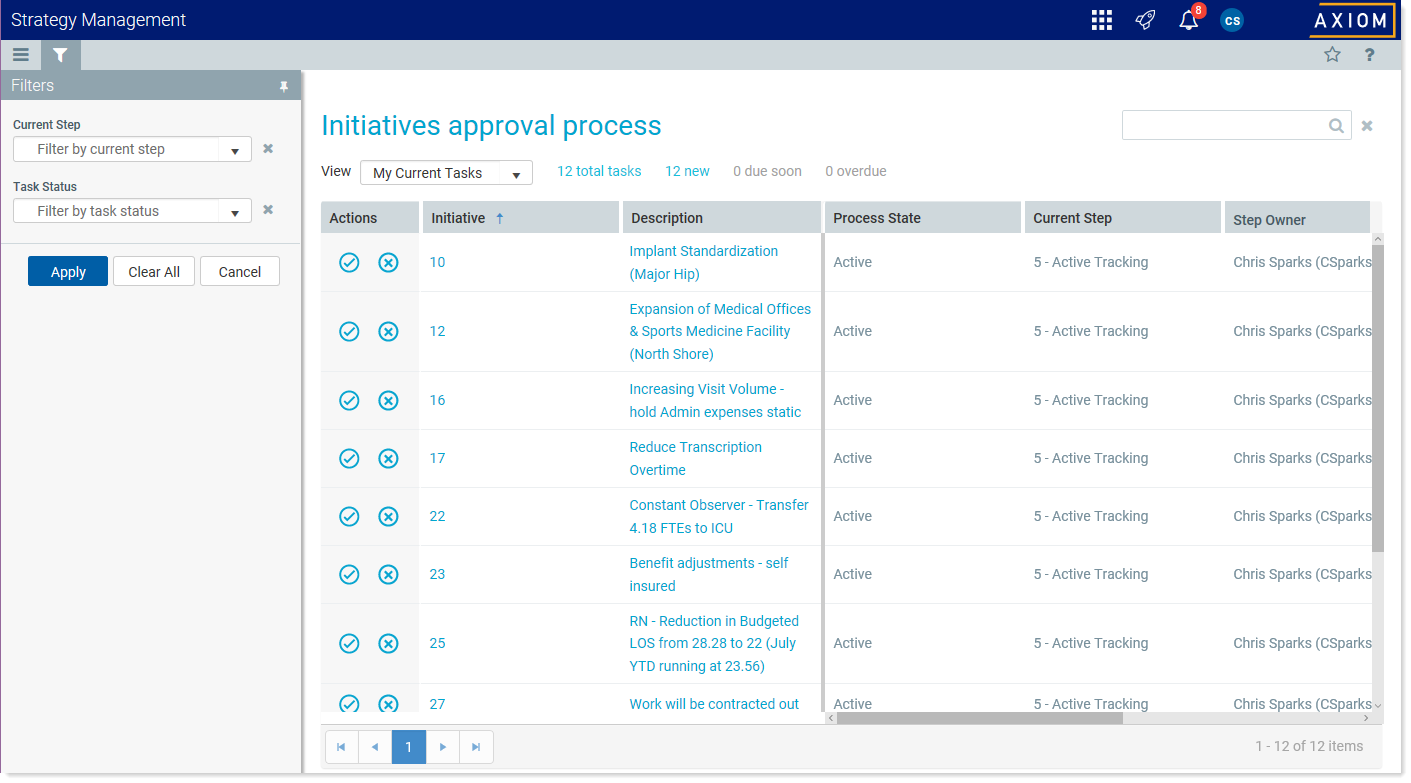The height and width of the screenshot is (783, 1411).
Task: Toggle the filter funnel panel icon
Action: (60, 55)
